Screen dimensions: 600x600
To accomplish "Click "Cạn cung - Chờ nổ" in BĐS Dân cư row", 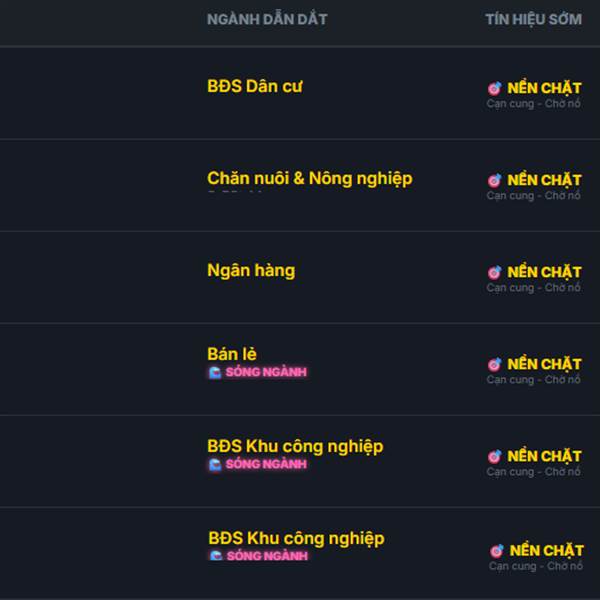I will (x=533, y=104).
